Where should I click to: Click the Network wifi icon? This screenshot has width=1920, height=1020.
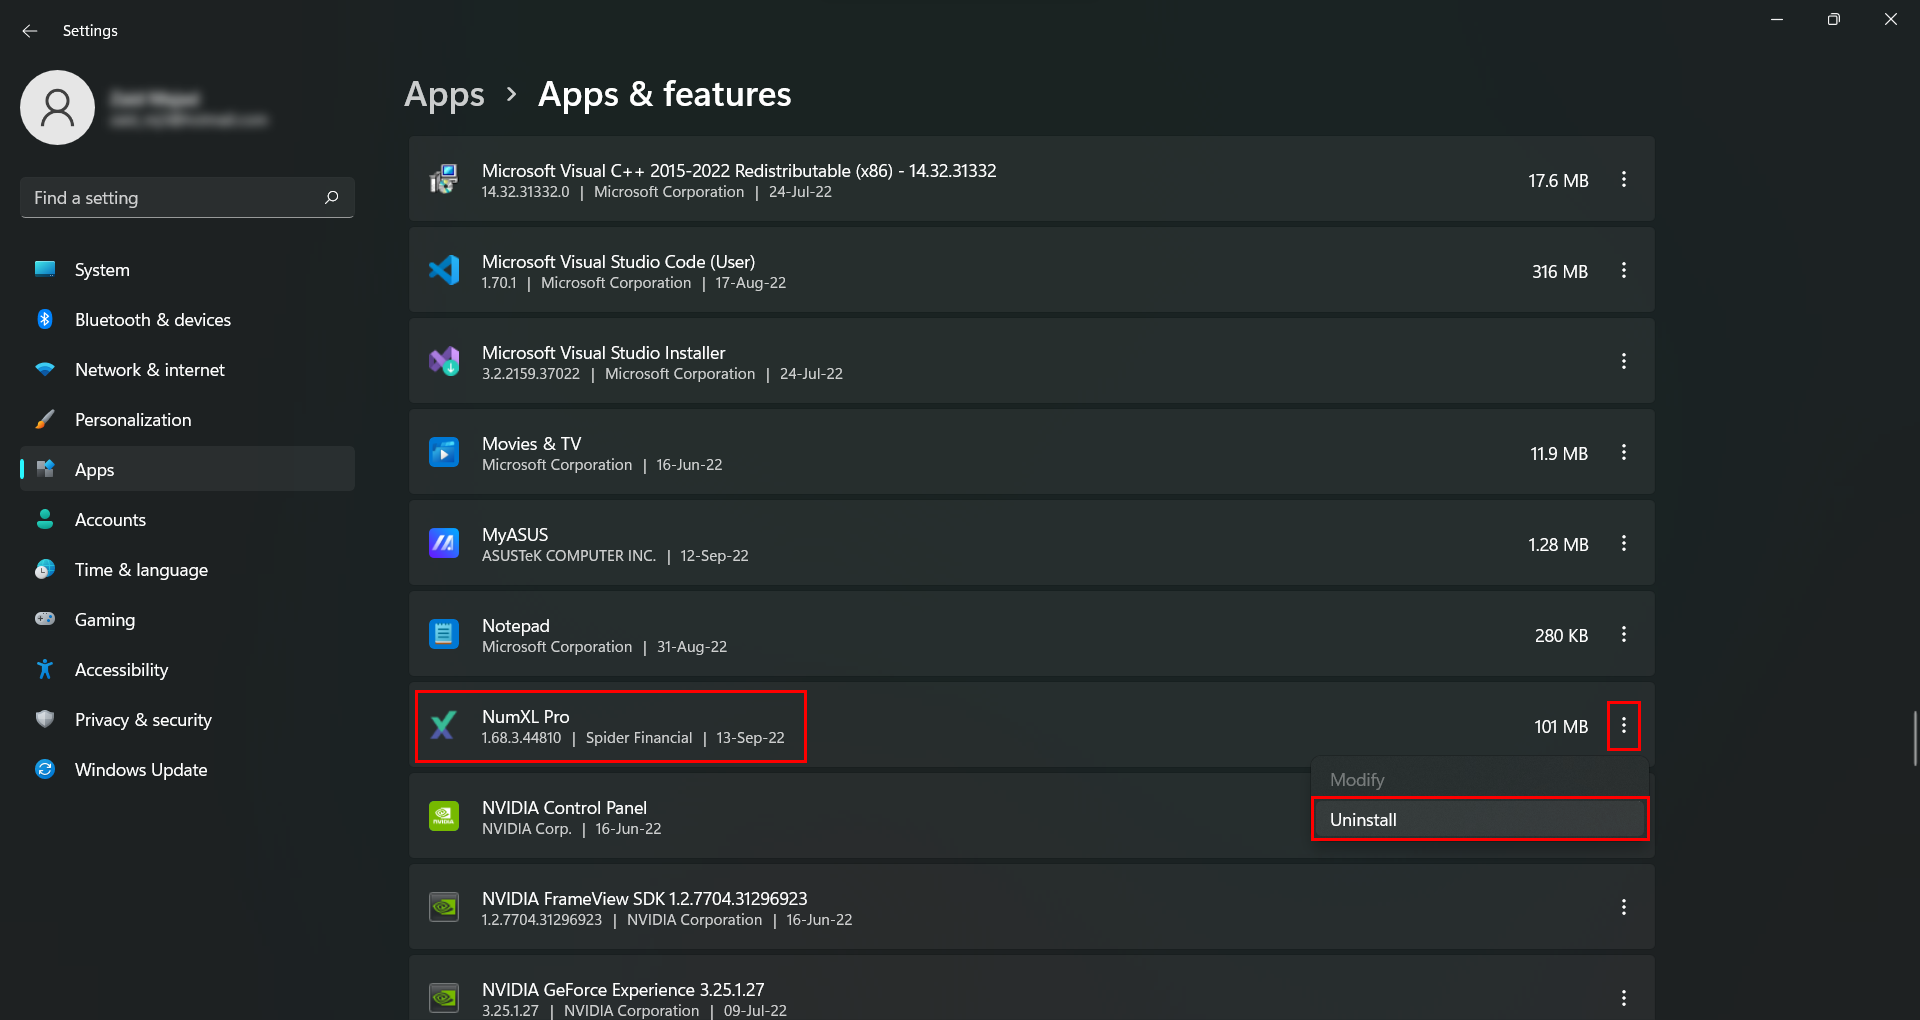click(45, 369)
